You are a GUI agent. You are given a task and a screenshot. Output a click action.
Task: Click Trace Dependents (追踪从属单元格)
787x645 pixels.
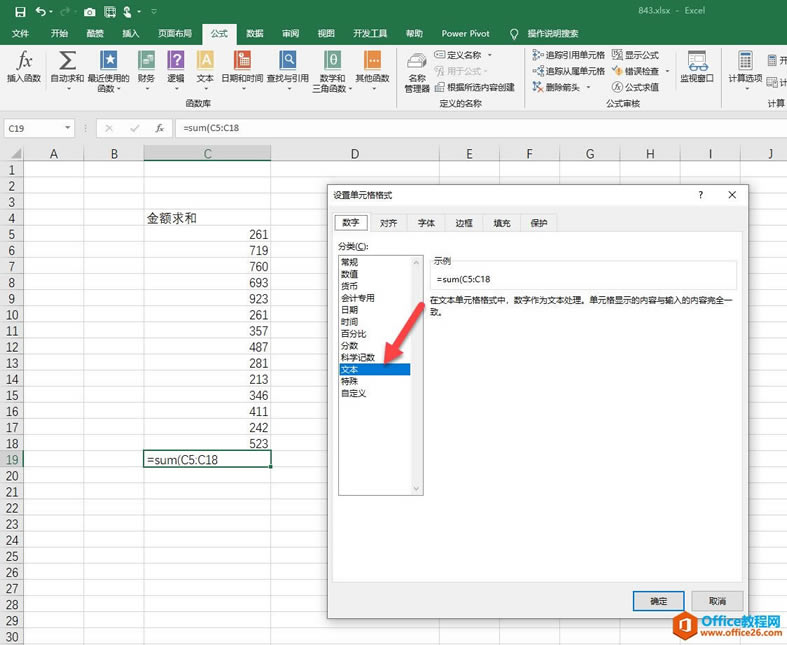coord(568,71)
